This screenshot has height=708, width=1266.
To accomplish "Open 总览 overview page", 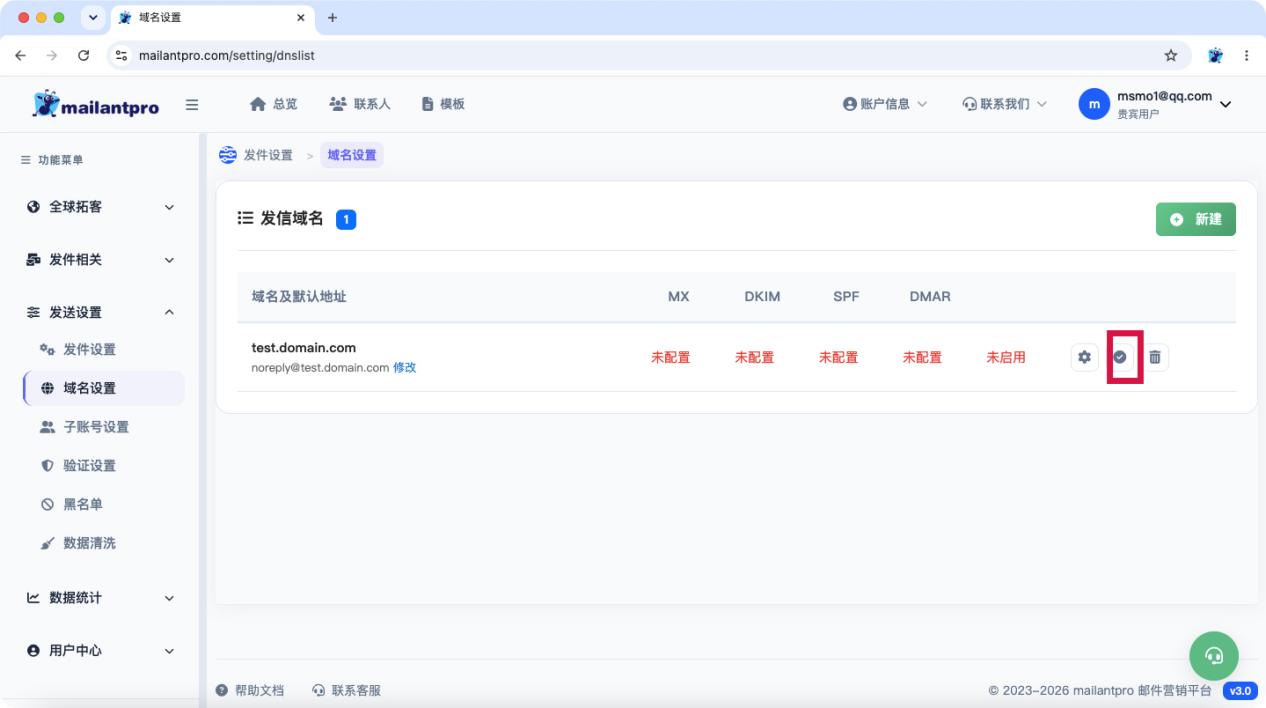I will click(x=273, y=104).
